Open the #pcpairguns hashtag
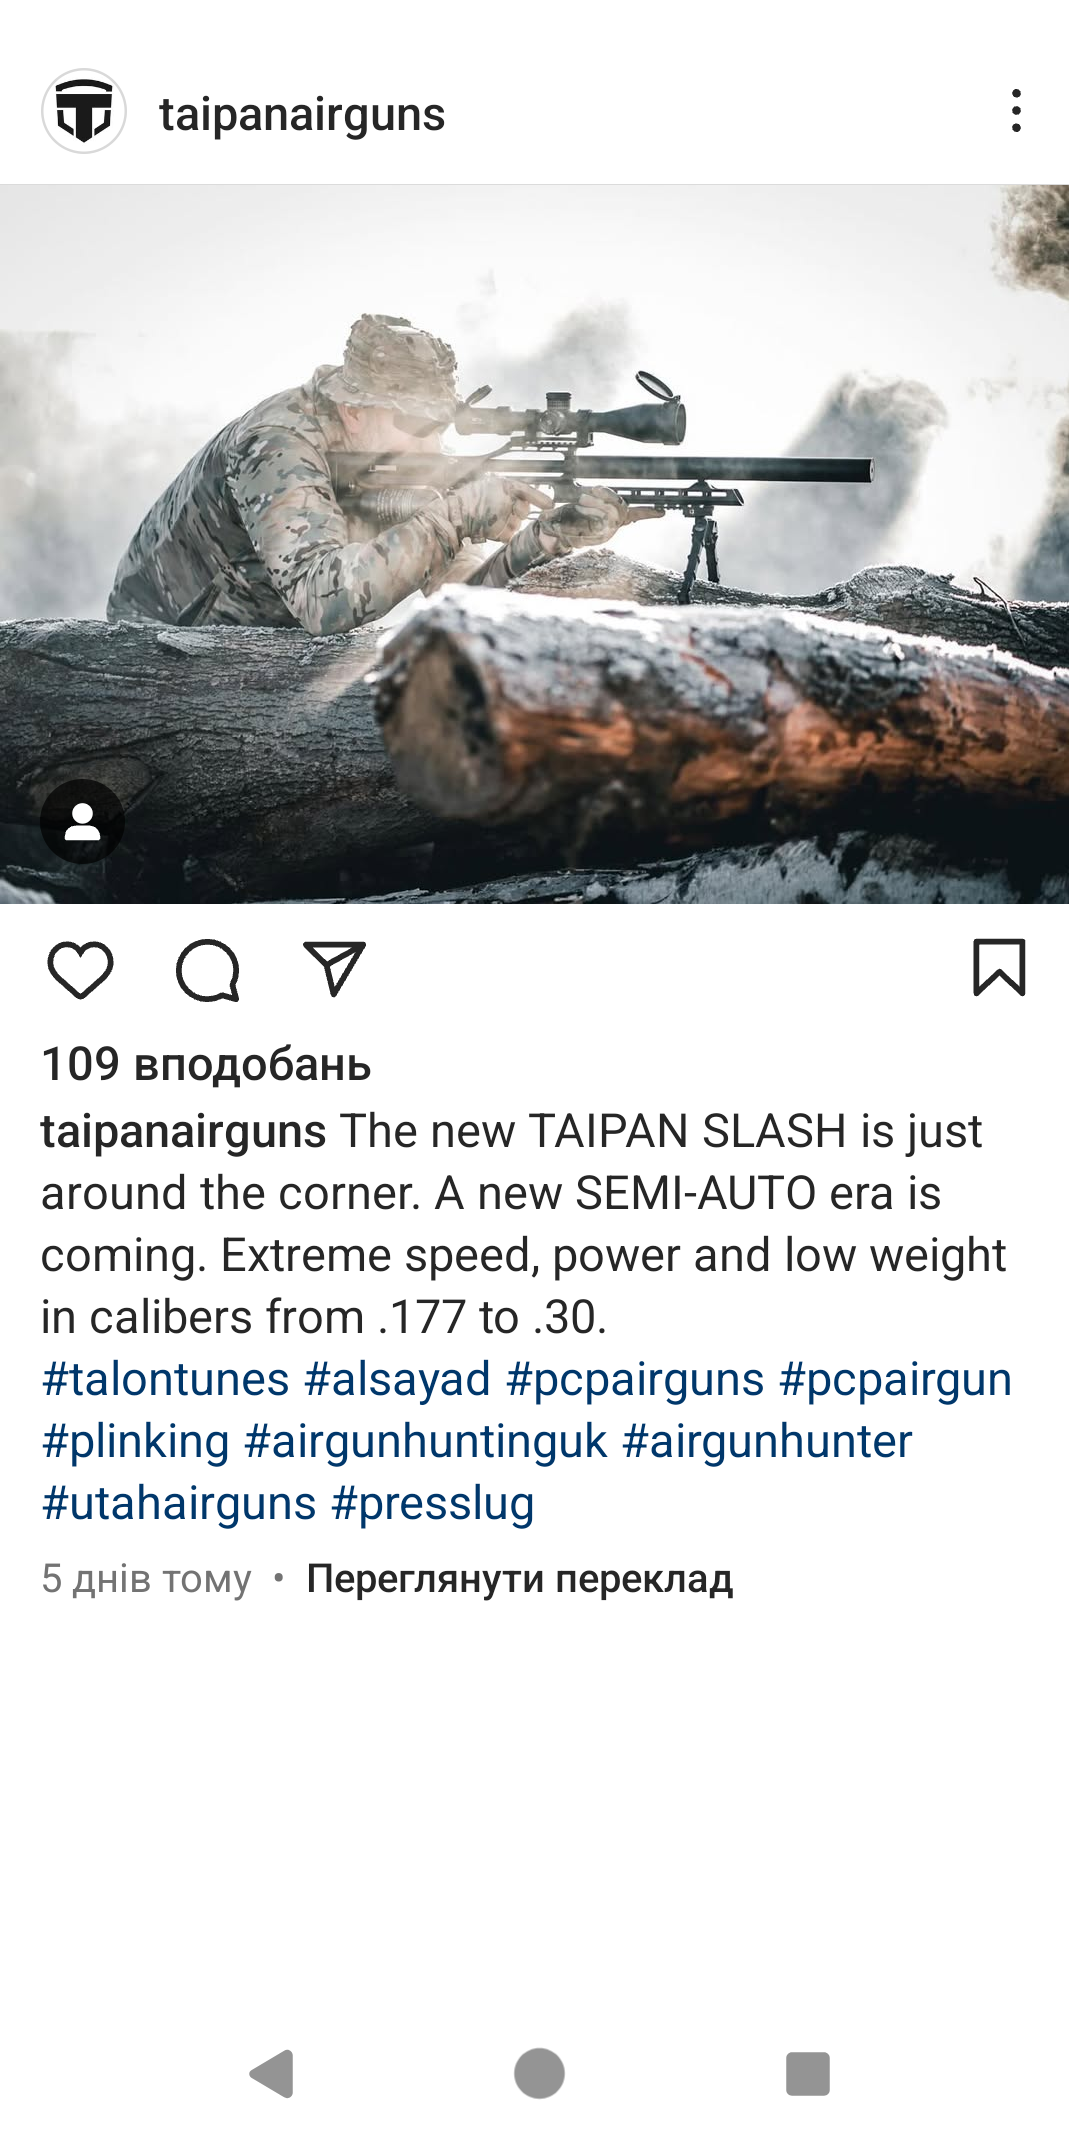The width and height of the screenshot is (1069, 2143). (x=636, y=1379)
